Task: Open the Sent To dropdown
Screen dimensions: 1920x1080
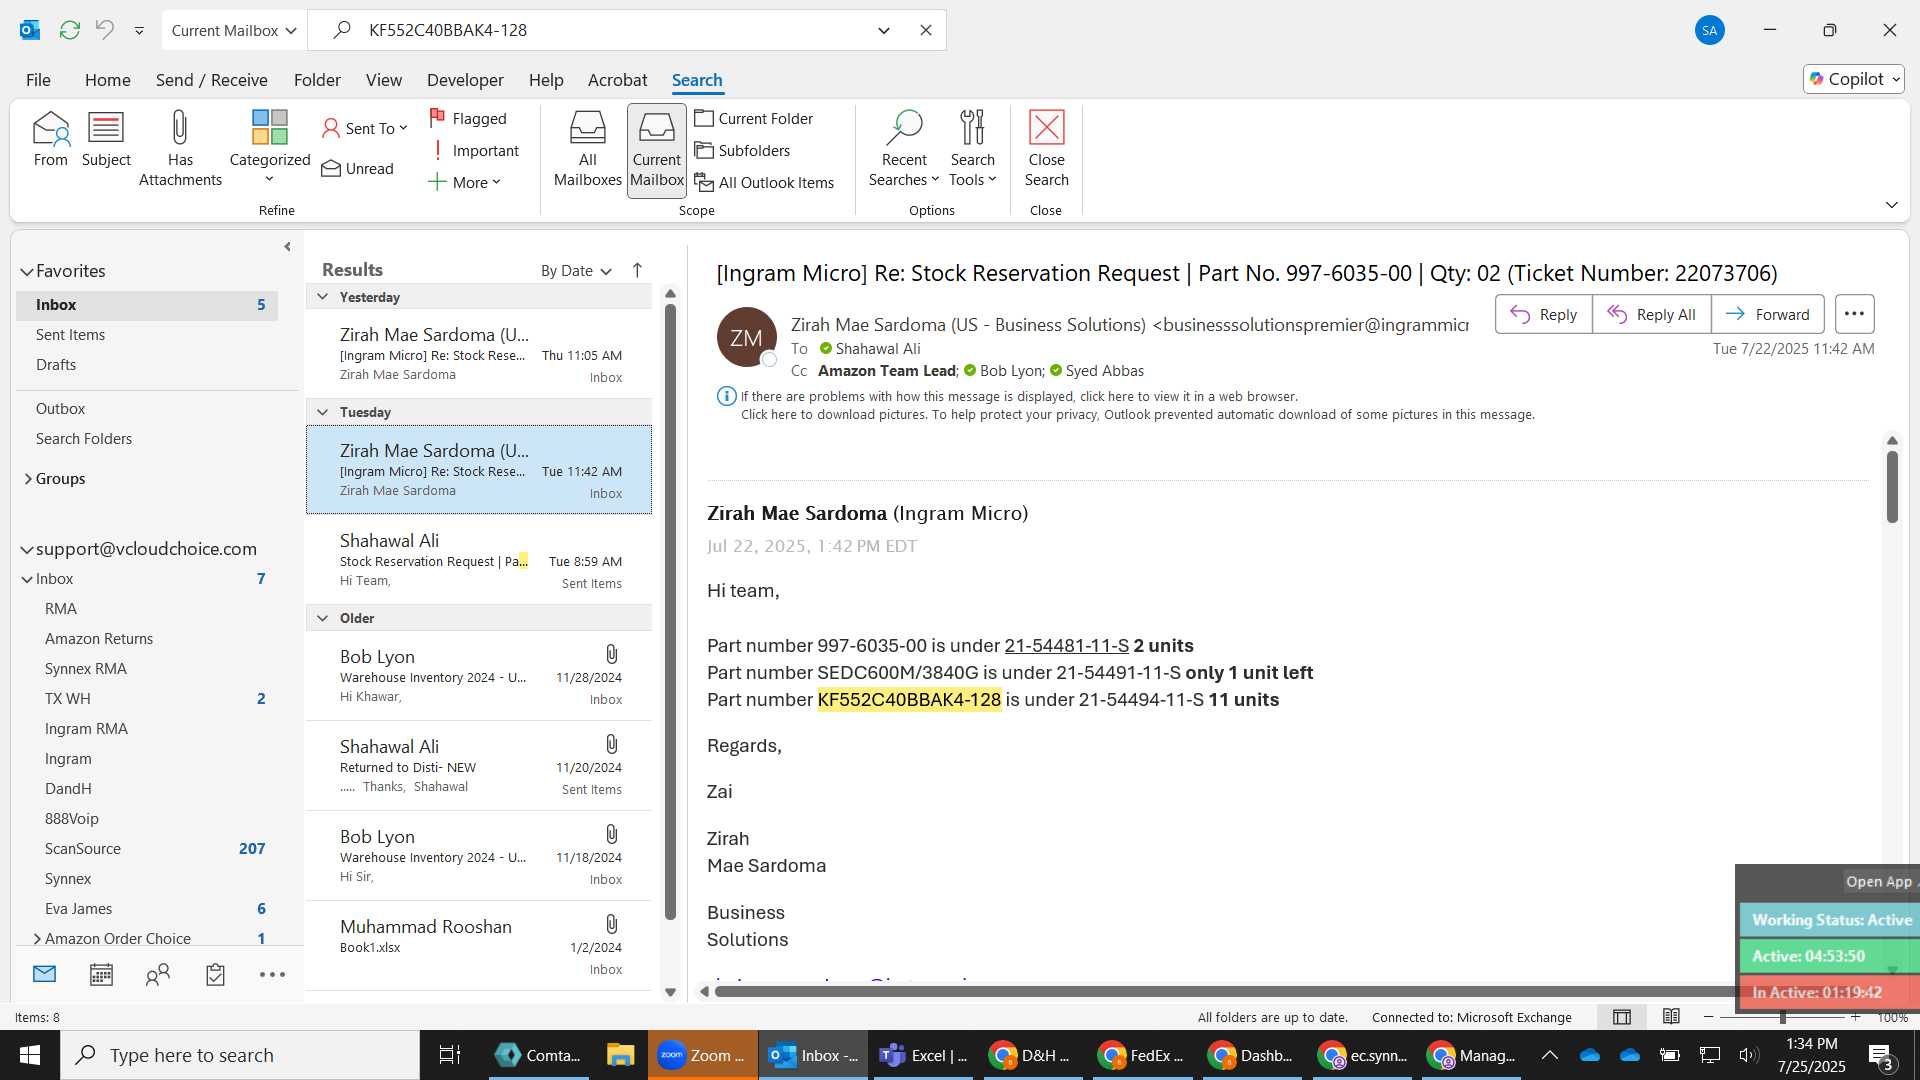Action: (x=365, y=128)
